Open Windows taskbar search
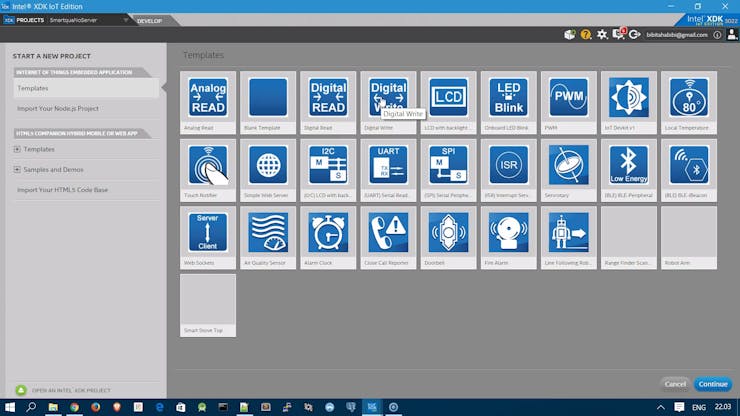Viewport: 740px width, 416px height. [31, 407]
